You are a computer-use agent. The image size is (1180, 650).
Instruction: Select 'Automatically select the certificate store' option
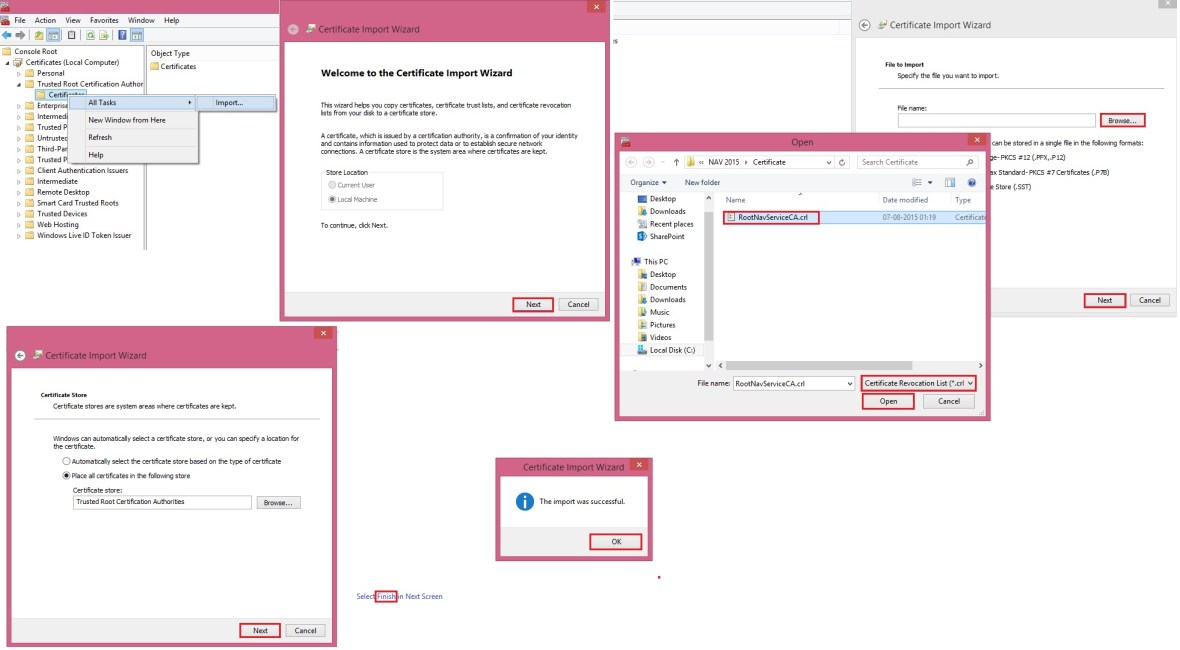point(67,461)
